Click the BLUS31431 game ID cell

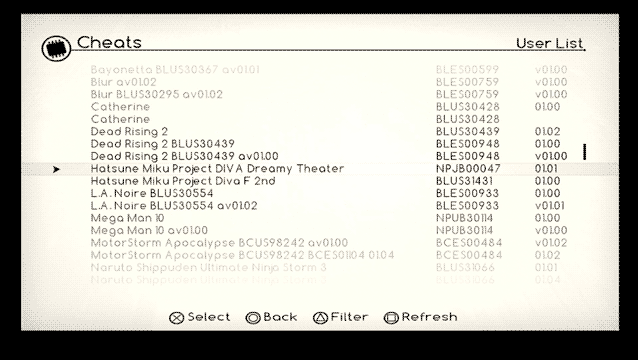click(x=464, y=181)
